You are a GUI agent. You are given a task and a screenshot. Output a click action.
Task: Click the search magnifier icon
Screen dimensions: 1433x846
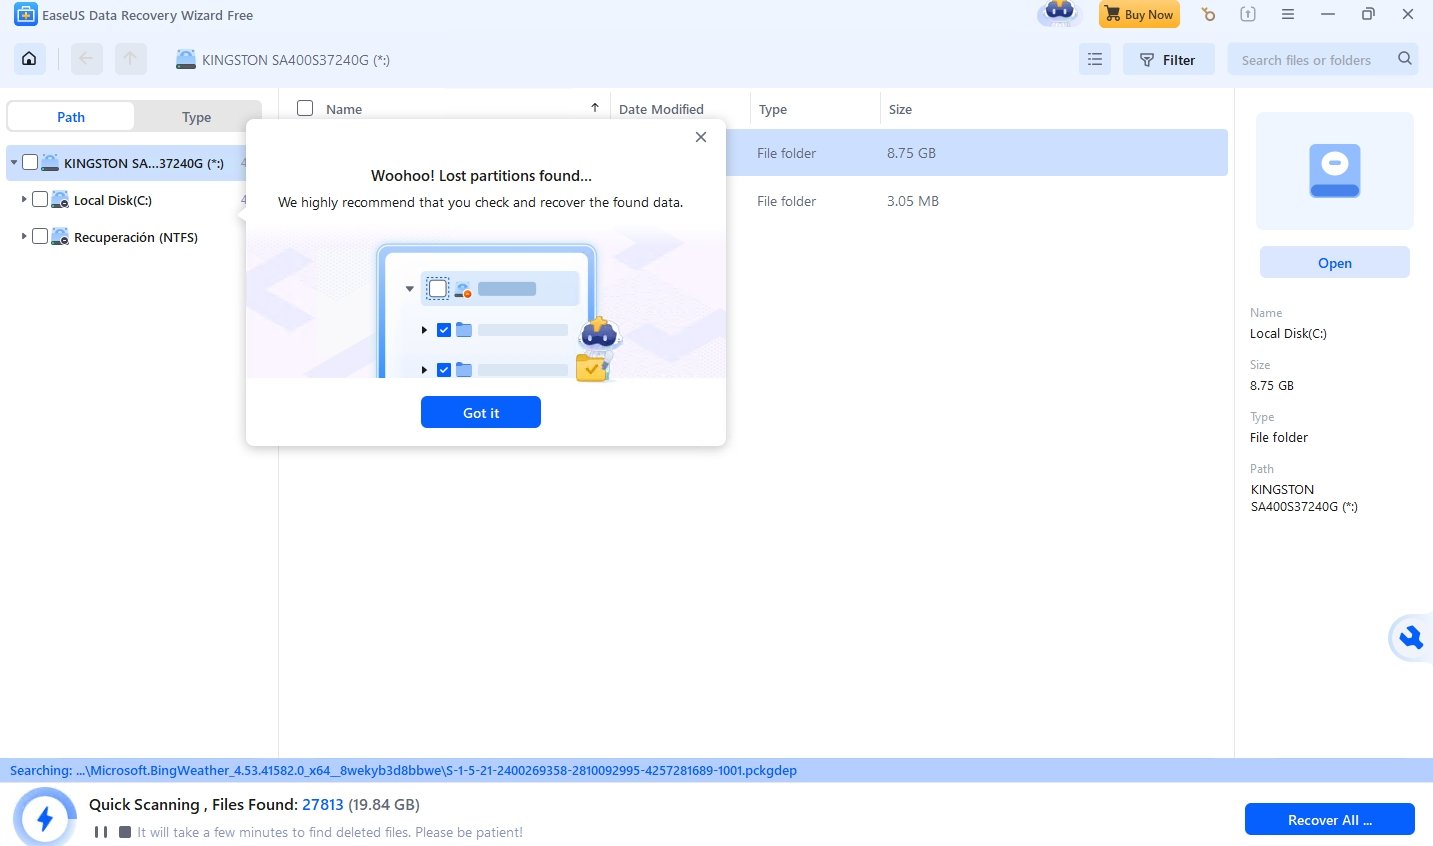pyautogui.click(x=1404, y=59)
